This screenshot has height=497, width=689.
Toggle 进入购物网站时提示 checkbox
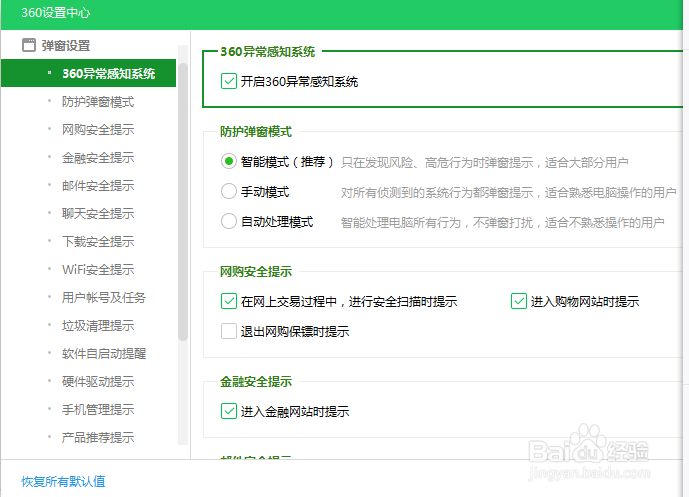coord(519,301)
